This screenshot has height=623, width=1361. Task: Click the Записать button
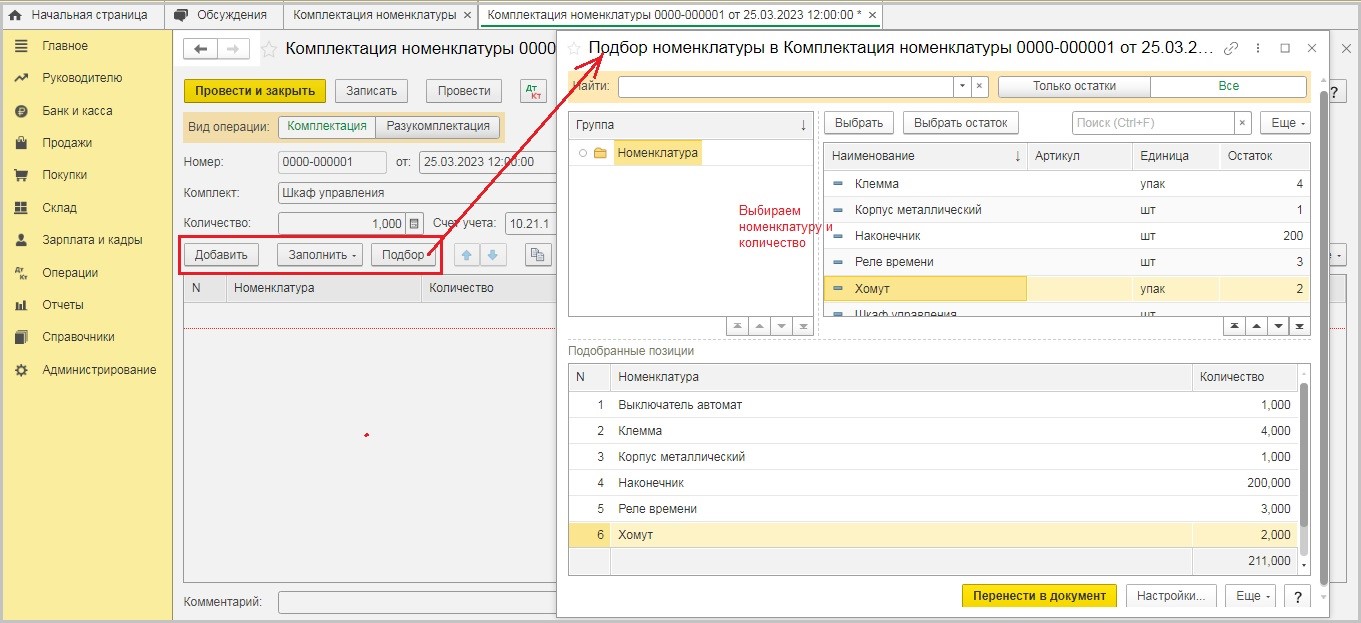[x=372, y=91]
